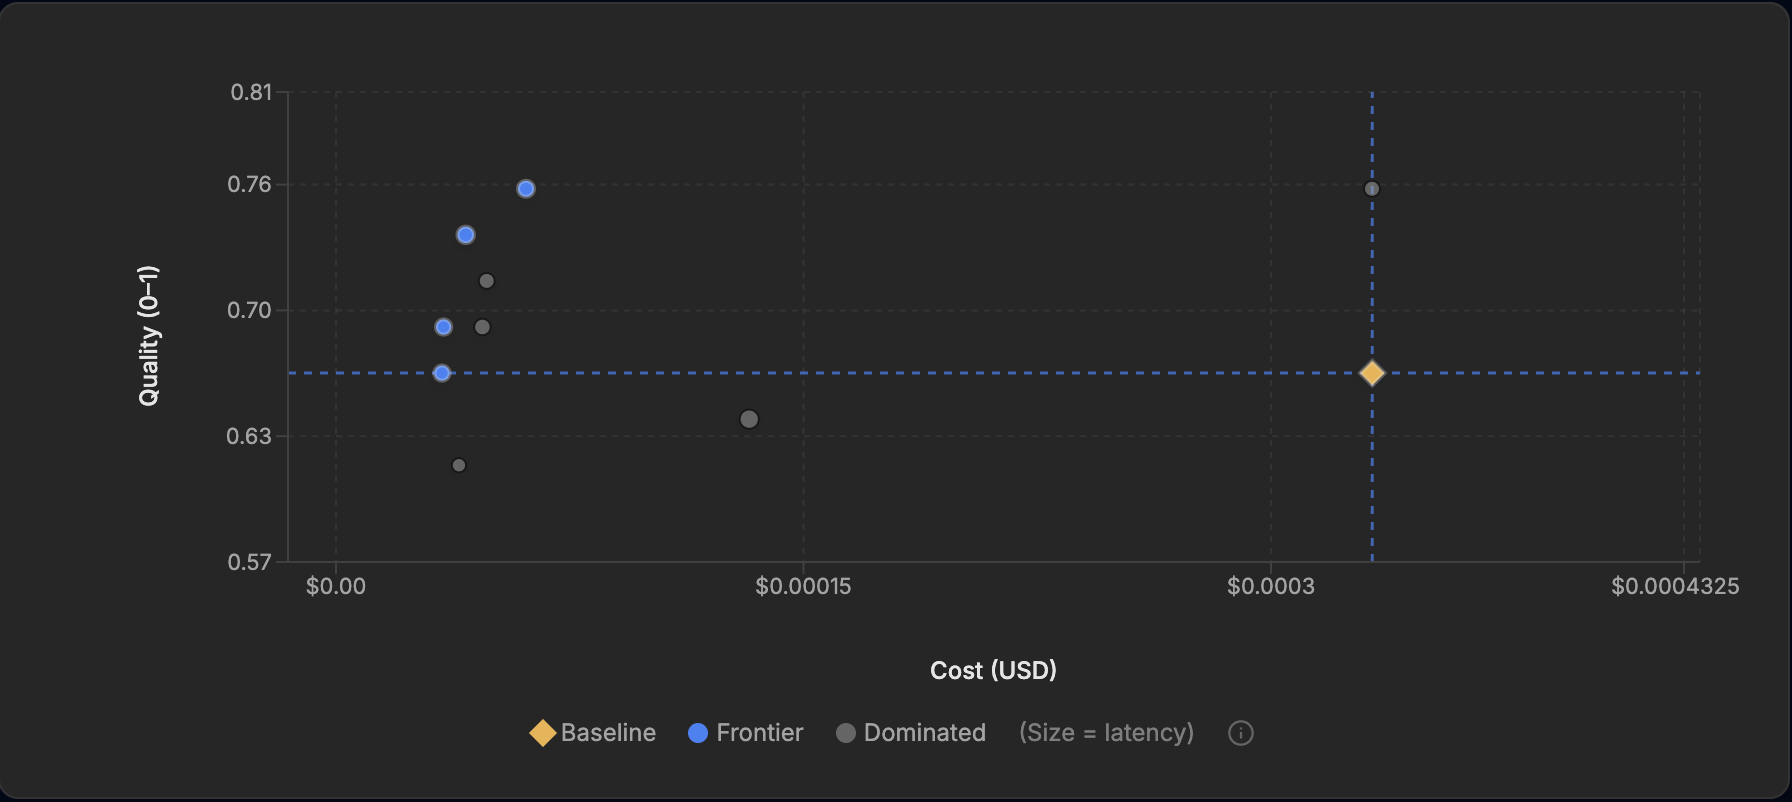Screen dimensions: 1792x802
Task: Click the '$0.0004325' x-axis tick label
Action: pyautogui.click(x=1675, y=587)
